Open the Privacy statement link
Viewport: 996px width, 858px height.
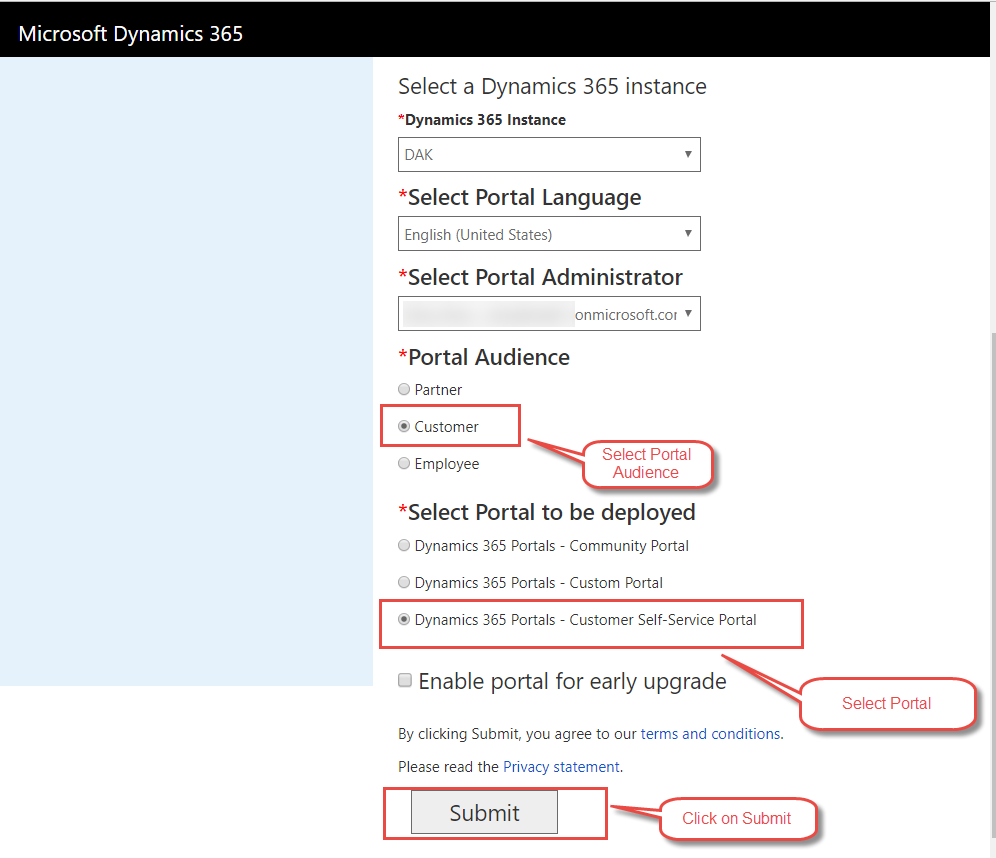[x=561, y=767]
